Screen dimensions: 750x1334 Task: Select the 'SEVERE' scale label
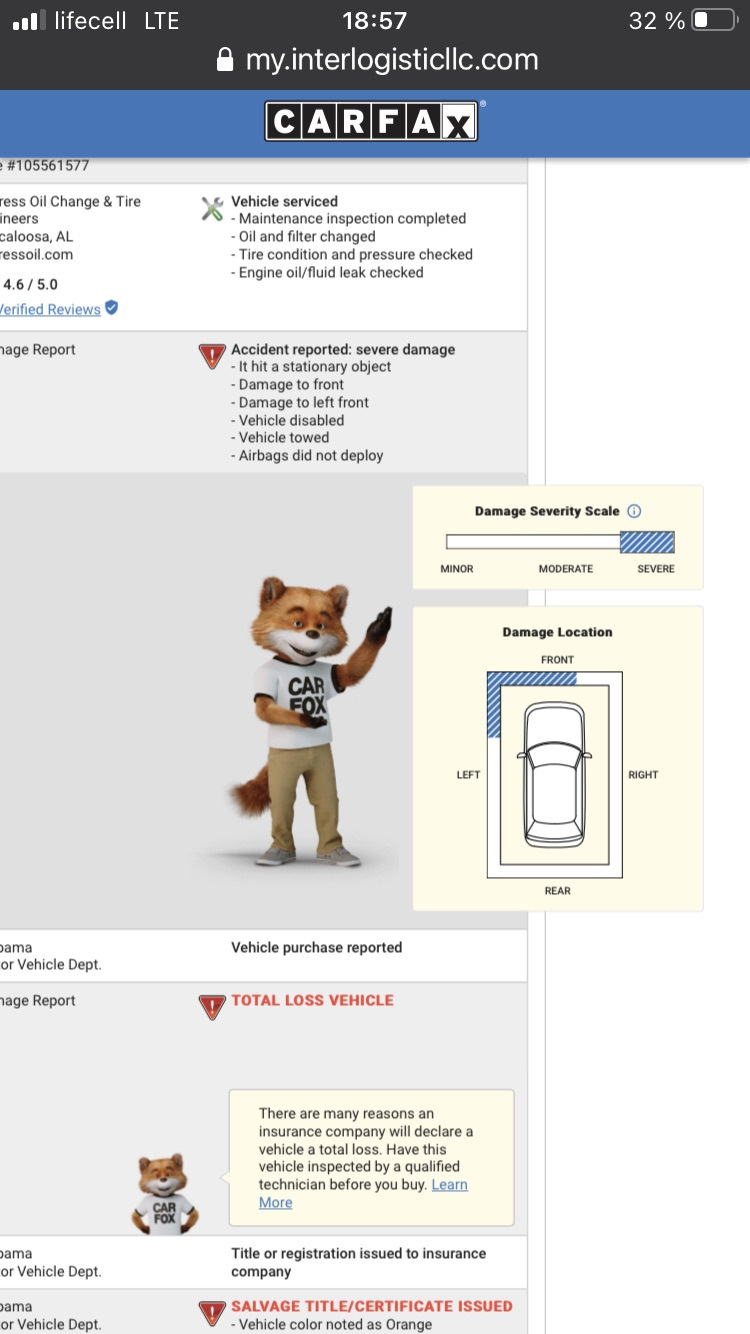click(656, 569)
